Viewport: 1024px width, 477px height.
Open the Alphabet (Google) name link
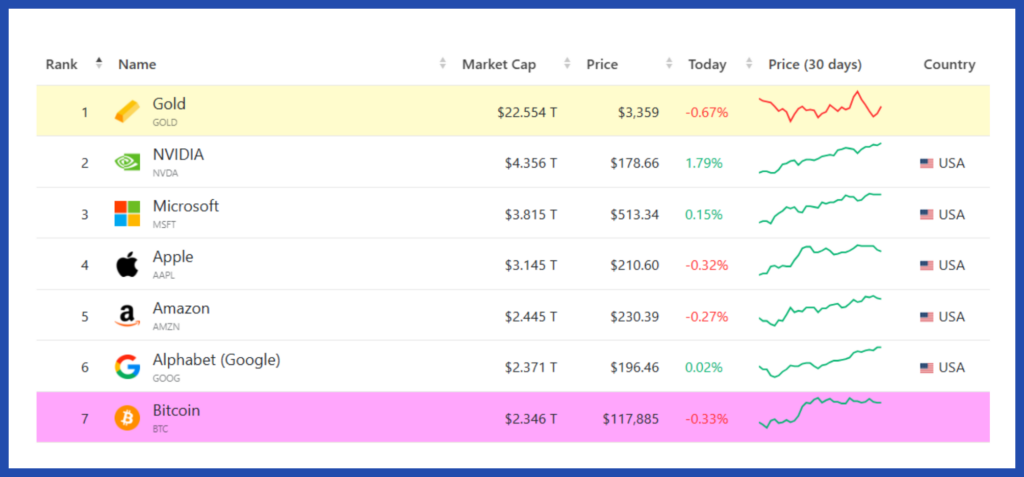click(216, 360)
